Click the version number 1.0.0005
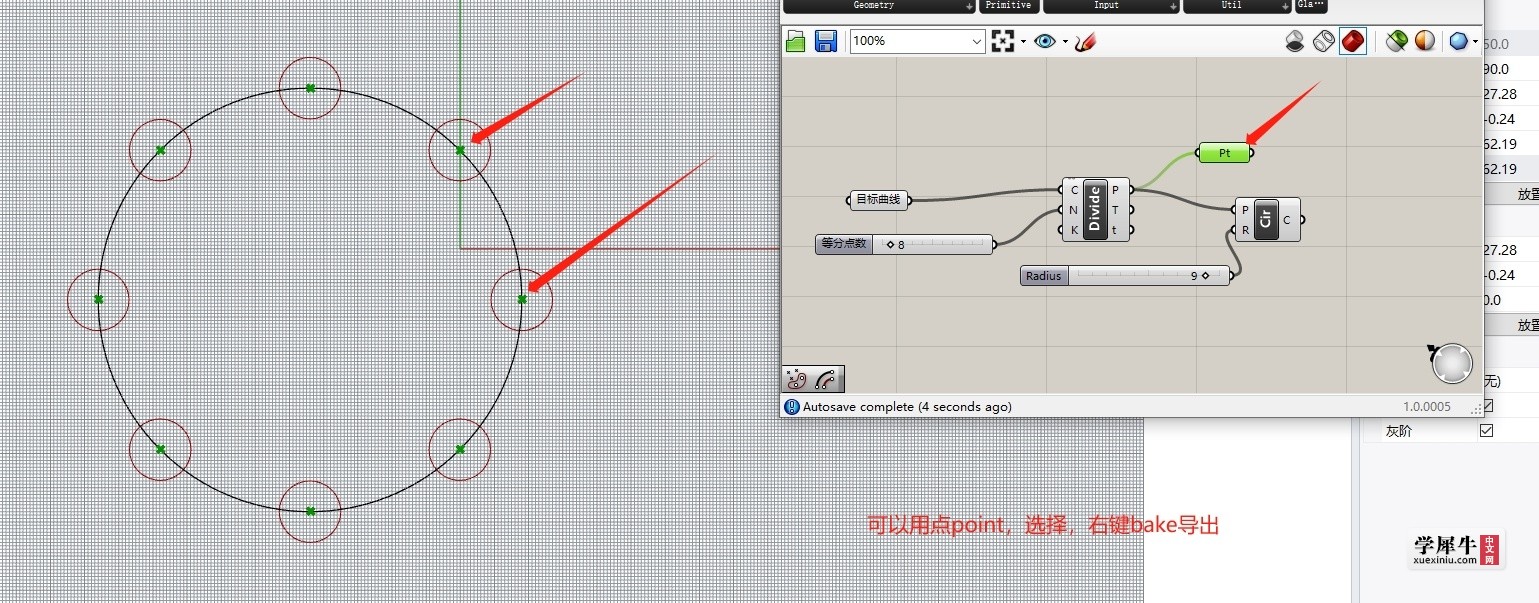Screen dimensions: 1539x603 tap(1426, 407)
